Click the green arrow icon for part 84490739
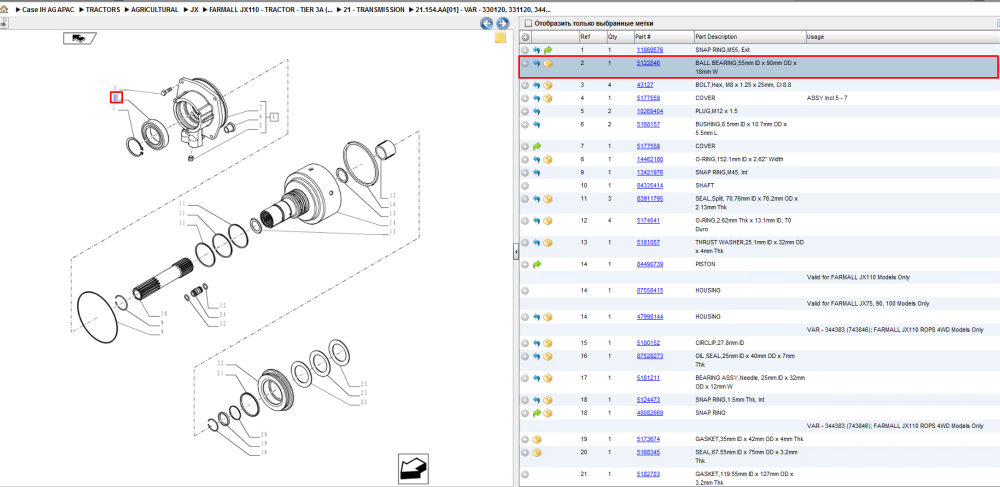The height and width of the screenshot is (487, 1000). coord(537,264)
